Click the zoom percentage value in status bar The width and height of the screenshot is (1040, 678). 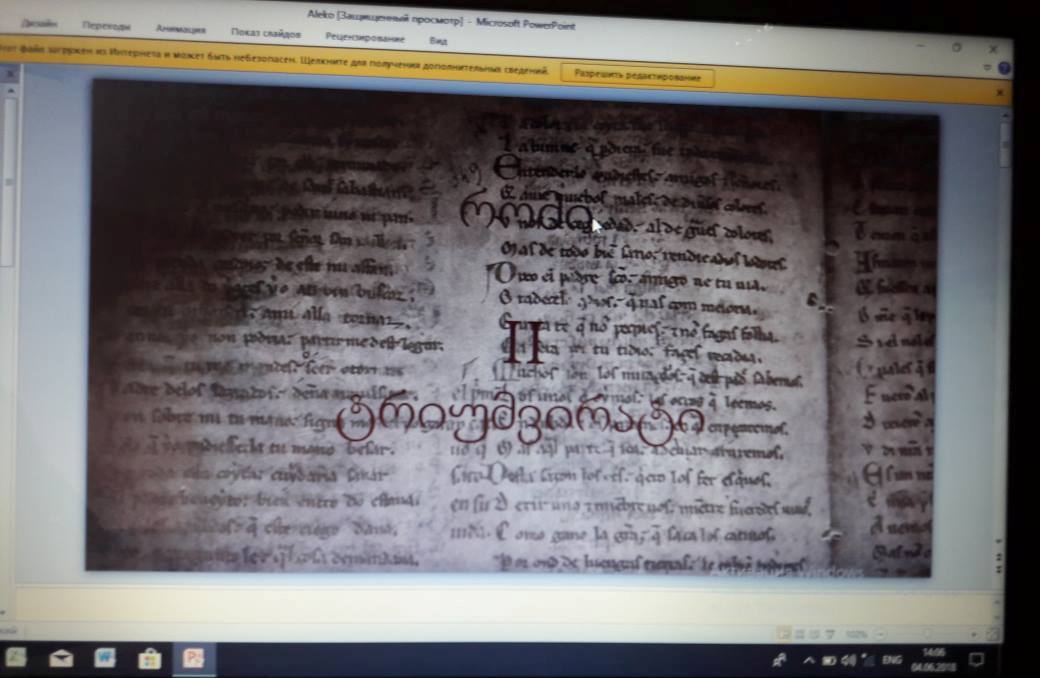[x=856, y=635]
